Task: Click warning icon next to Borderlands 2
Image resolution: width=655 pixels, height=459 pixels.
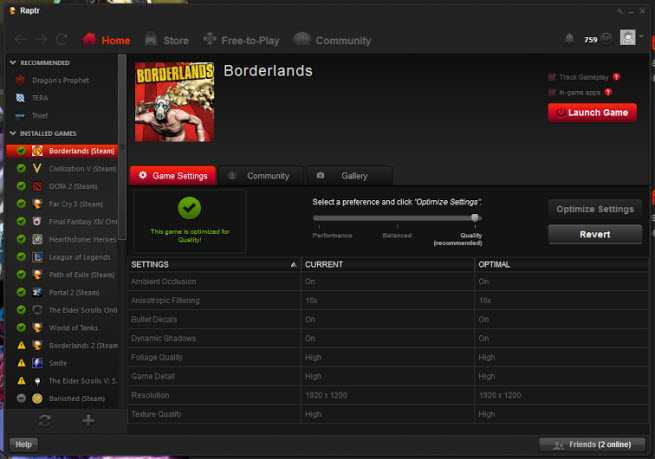Action: [x=21, y=345]
